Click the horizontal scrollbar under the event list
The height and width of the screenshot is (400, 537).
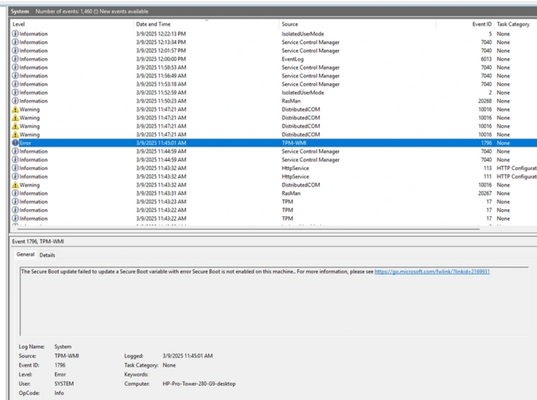pos(245,229)
